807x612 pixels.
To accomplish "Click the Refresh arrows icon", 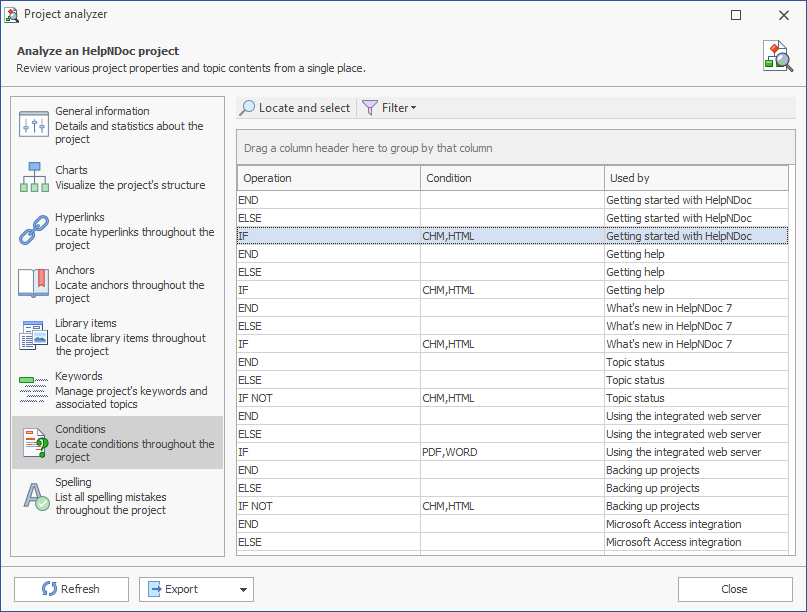I will coord(49,589).
